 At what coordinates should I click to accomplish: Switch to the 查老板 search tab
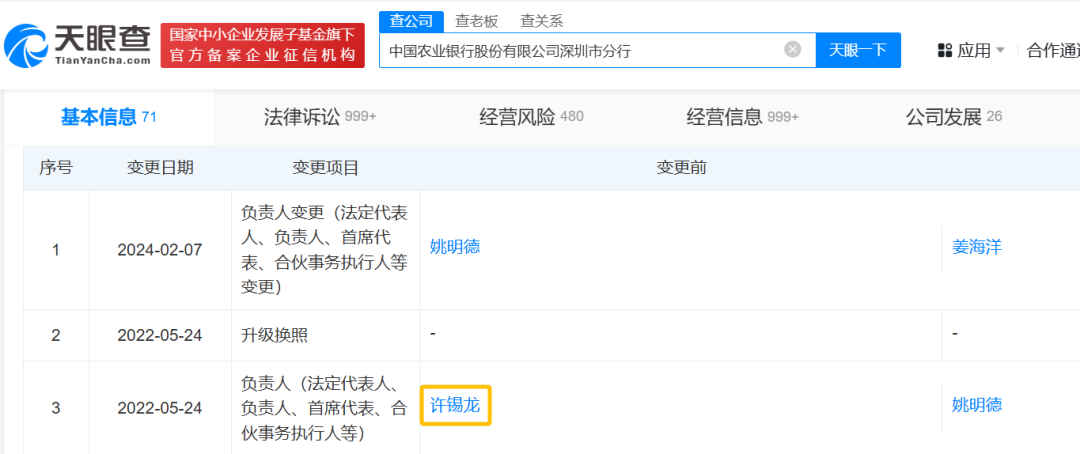(x=476, y=21)
